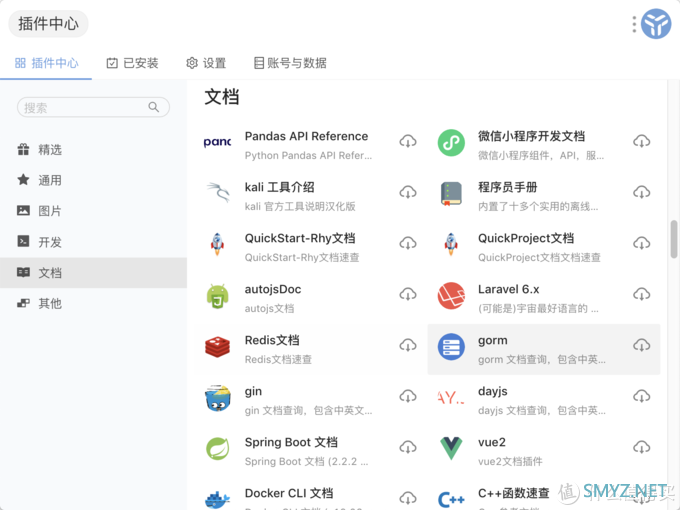
Task: Click the Redis文档速查 description
Action: pos(278,360)
